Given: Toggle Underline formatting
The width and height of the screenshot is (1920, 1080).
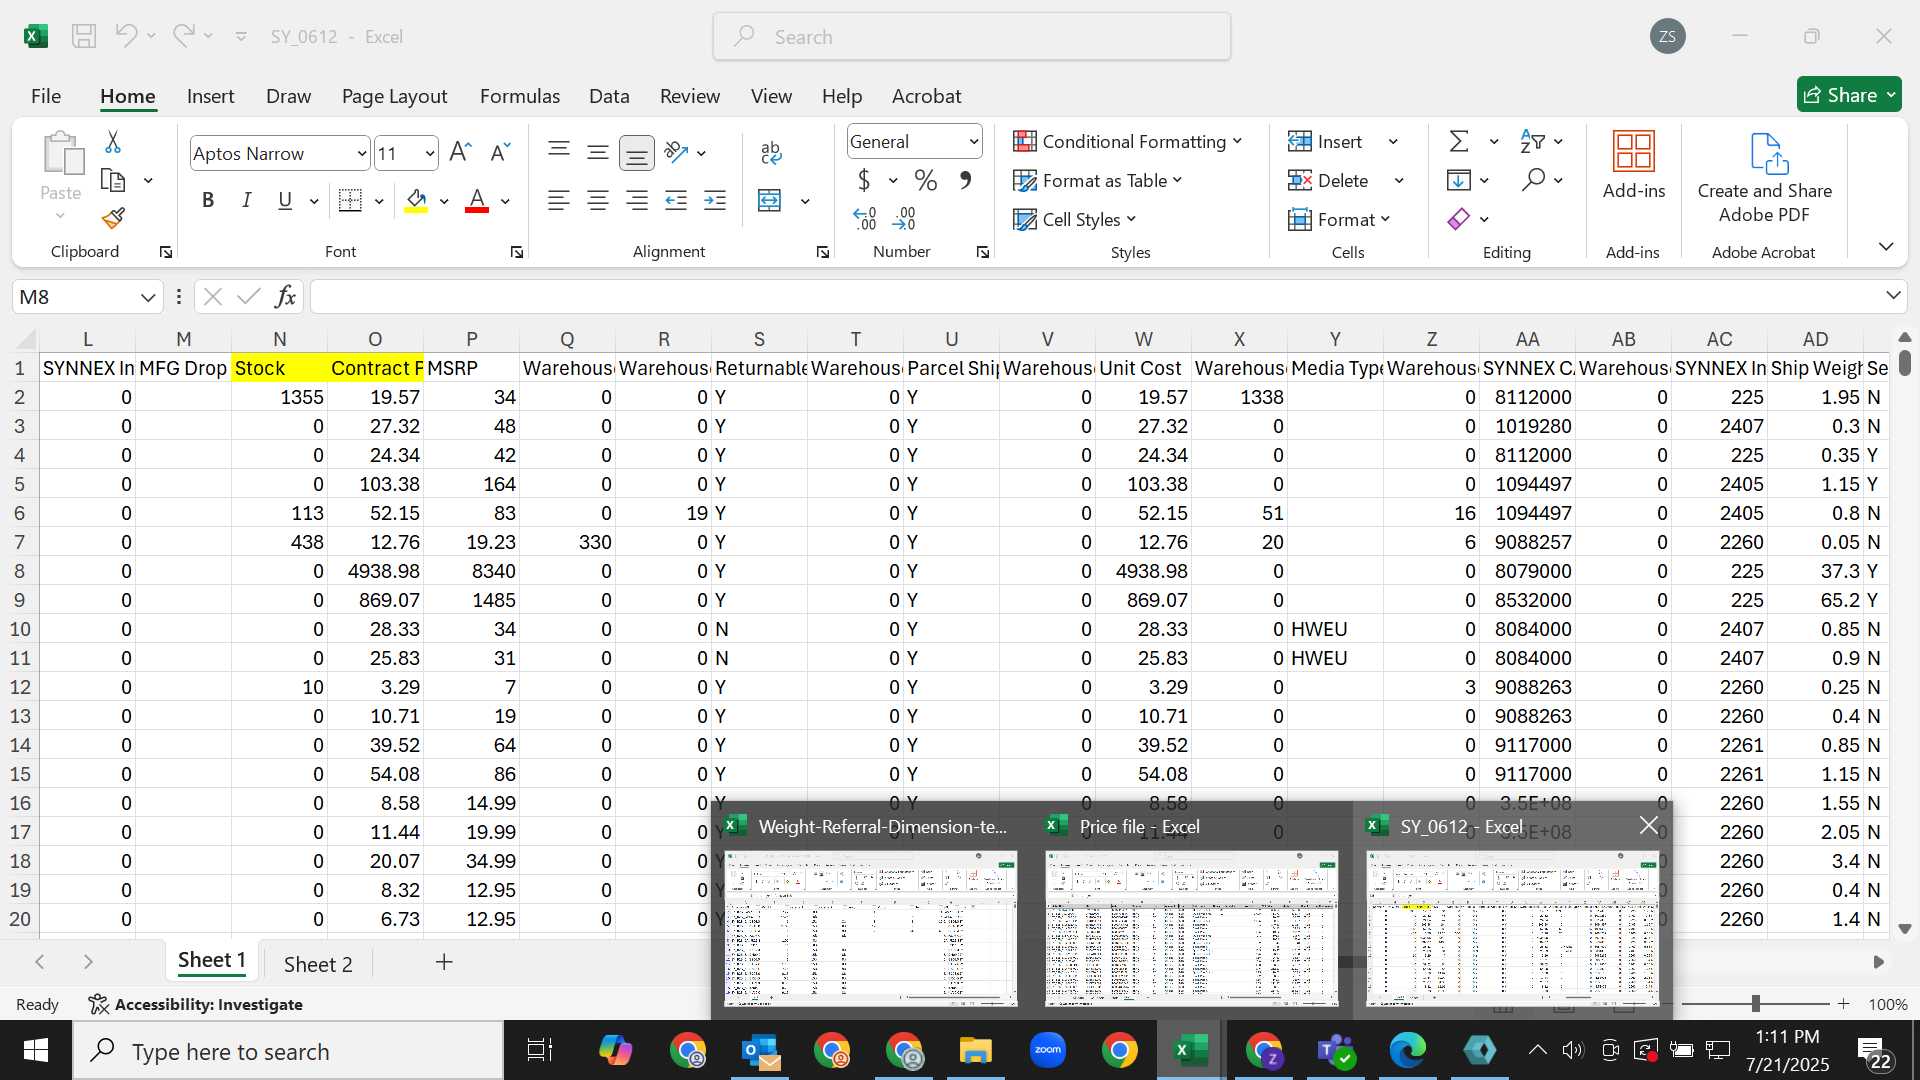Looking at the screenshot, I should coord(285,201).
